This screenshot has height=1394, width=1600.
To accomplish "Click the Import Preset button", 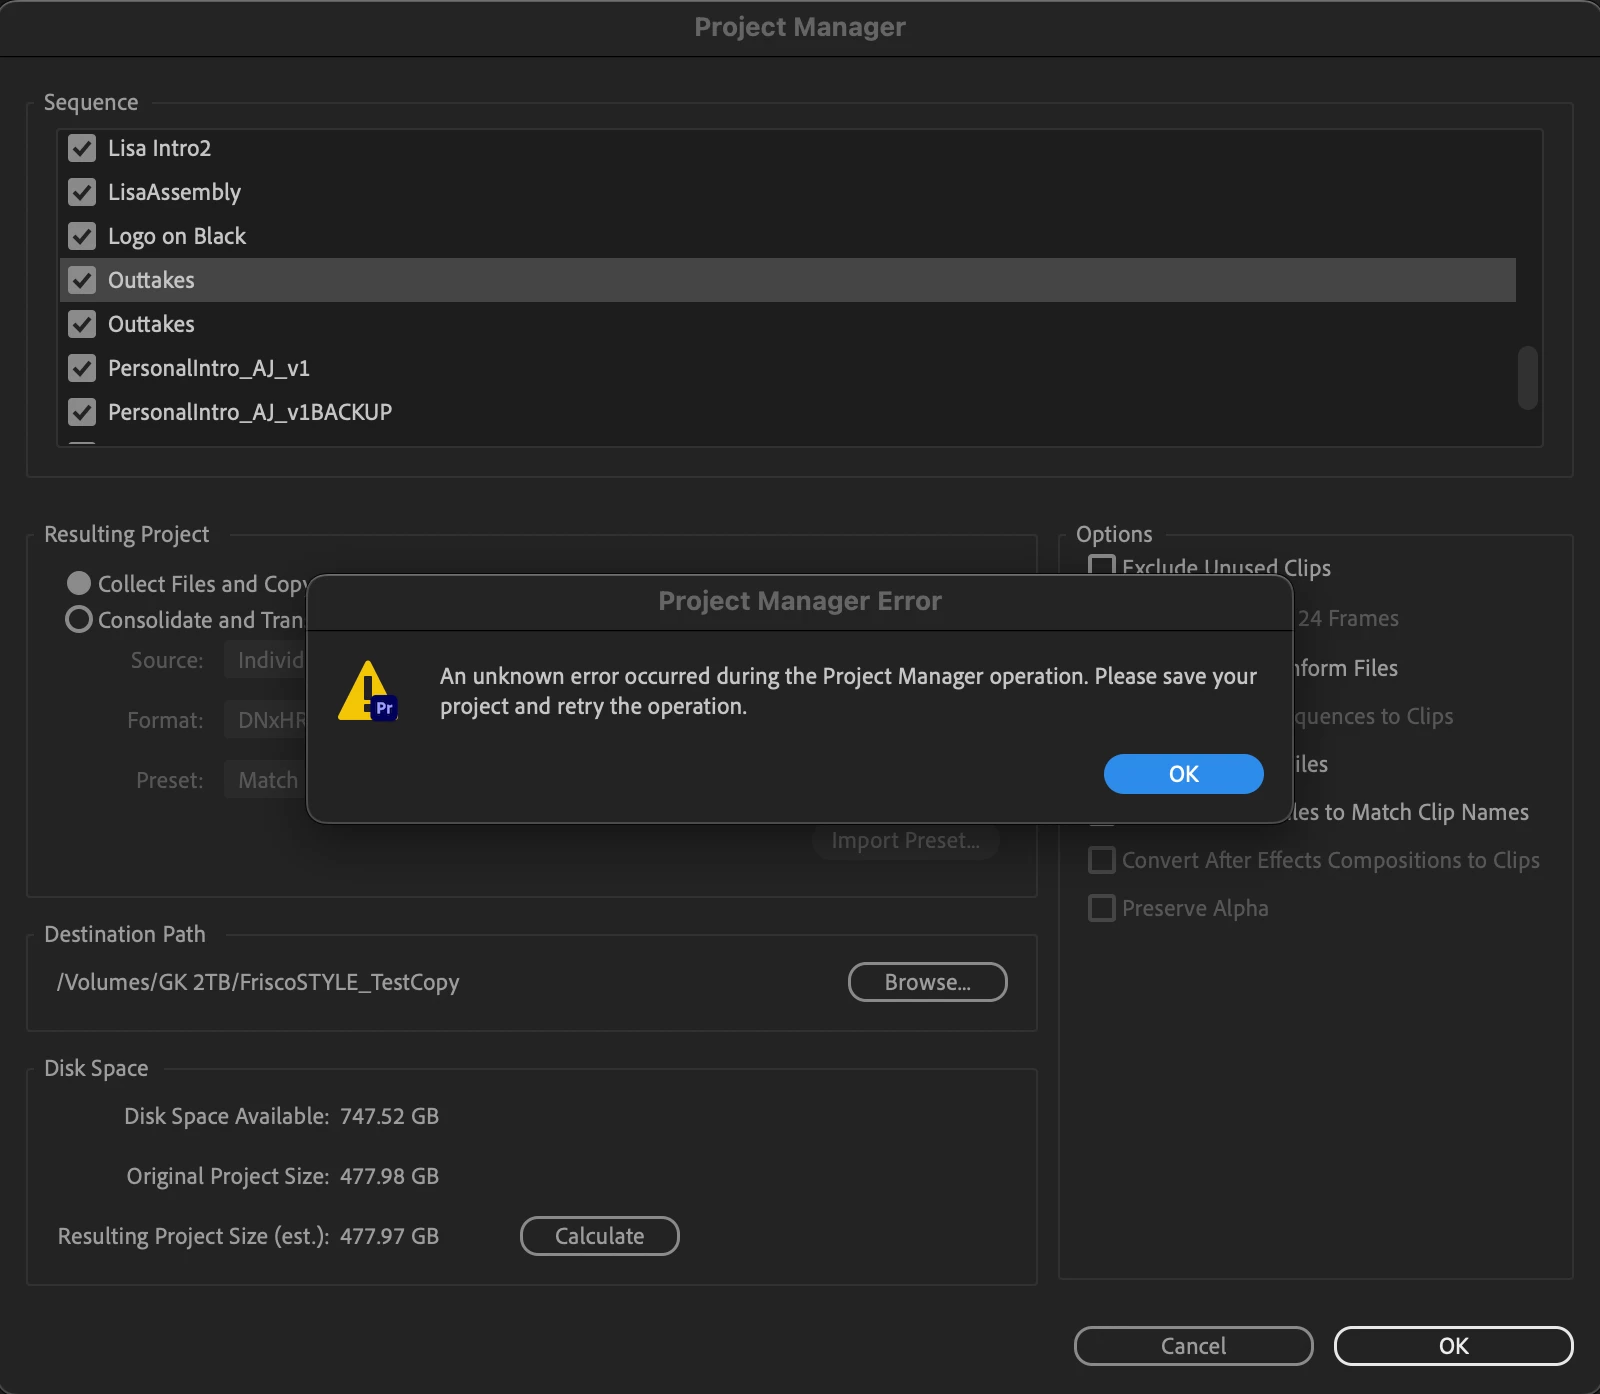I will pyautogui.click(x=906, y=841).
